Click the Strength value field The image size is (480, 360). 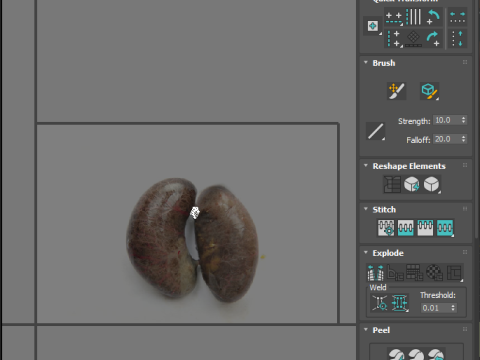coord(447,120)
